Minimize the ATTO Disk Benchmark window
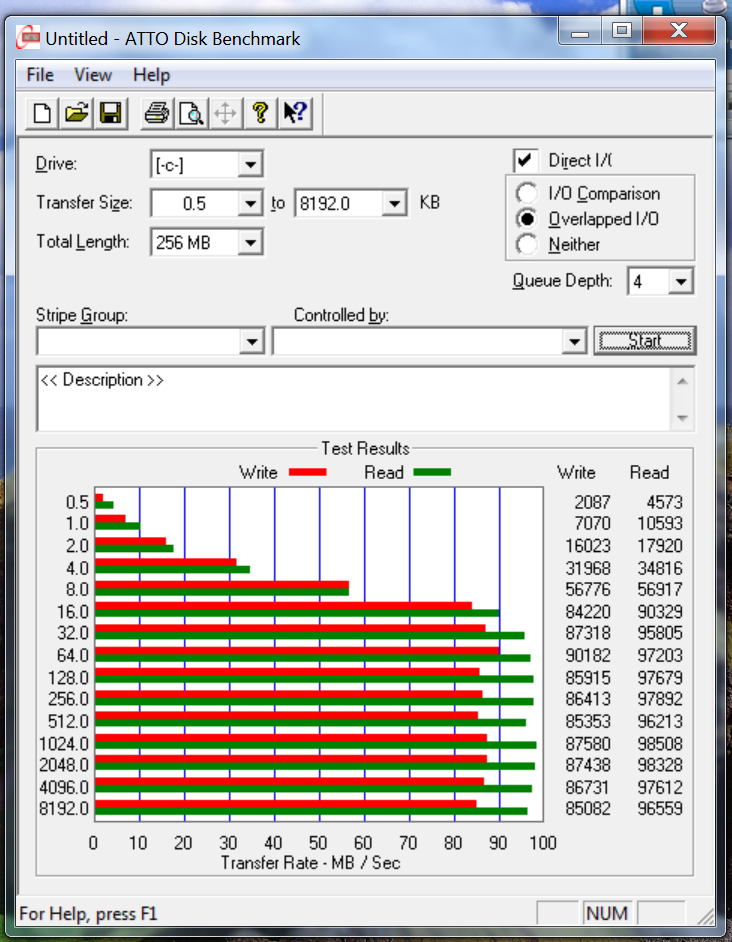Image resolution: width=732 pixels, height=942 pixels. coord(580,30)
